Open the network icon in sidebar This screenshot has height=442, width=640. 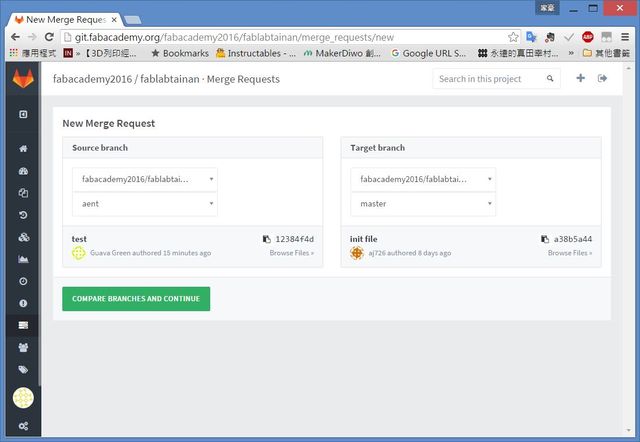coord(23,237)
